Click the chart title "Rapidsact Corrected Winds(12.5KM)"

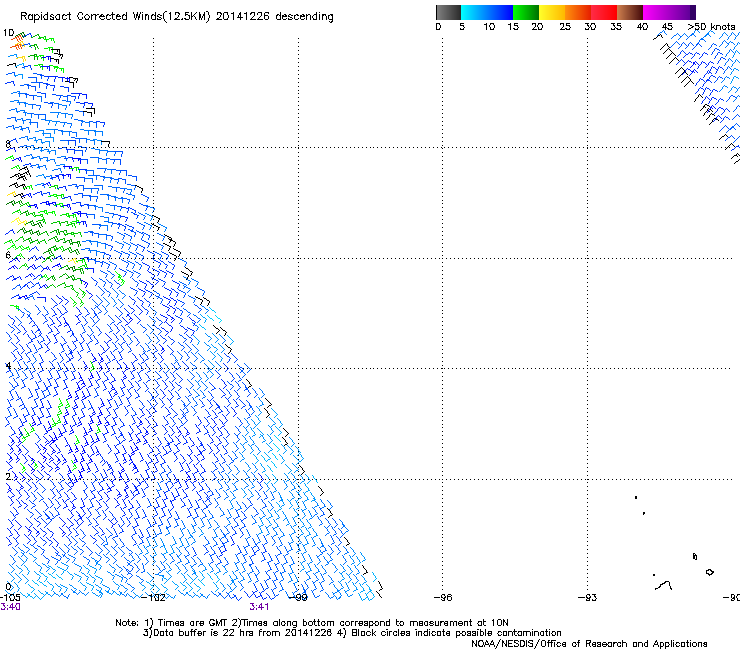115,17
